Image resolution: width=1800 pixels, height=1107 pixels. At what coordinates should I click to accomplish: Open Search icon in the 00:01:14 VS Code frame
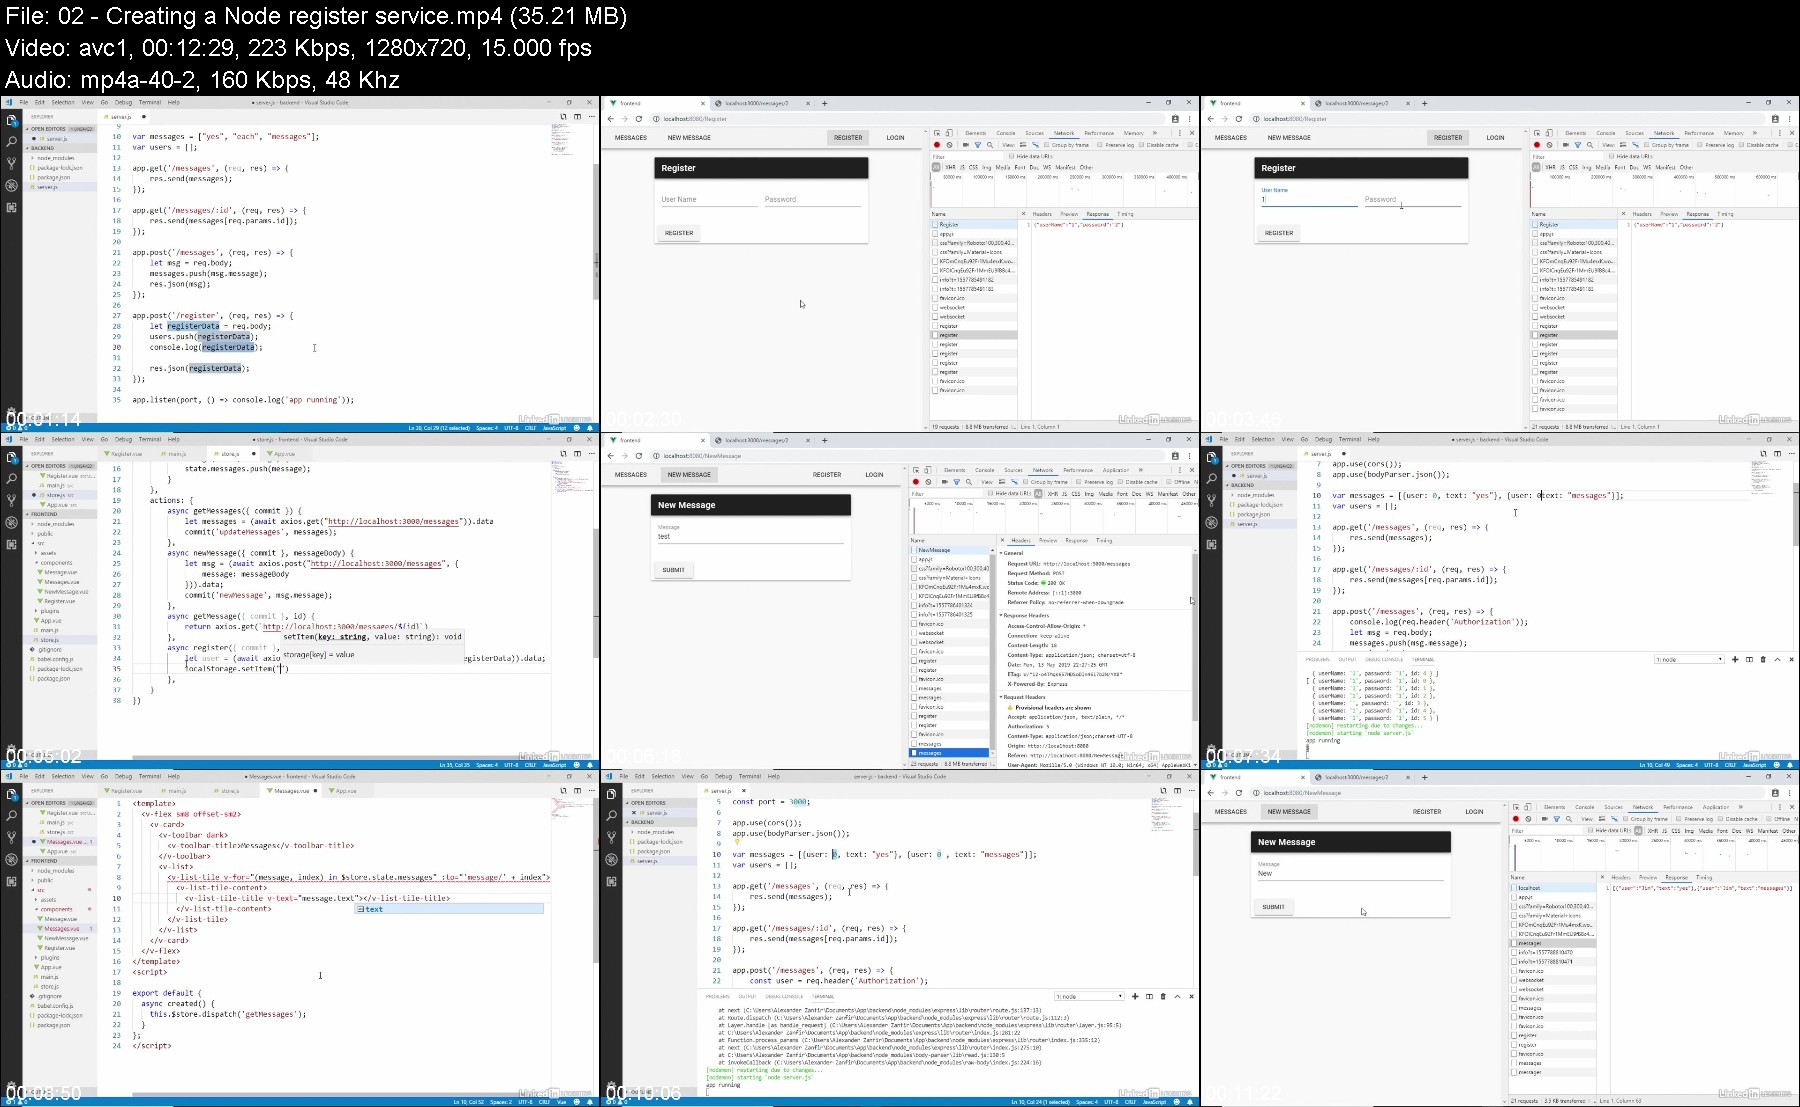point(11,142)
